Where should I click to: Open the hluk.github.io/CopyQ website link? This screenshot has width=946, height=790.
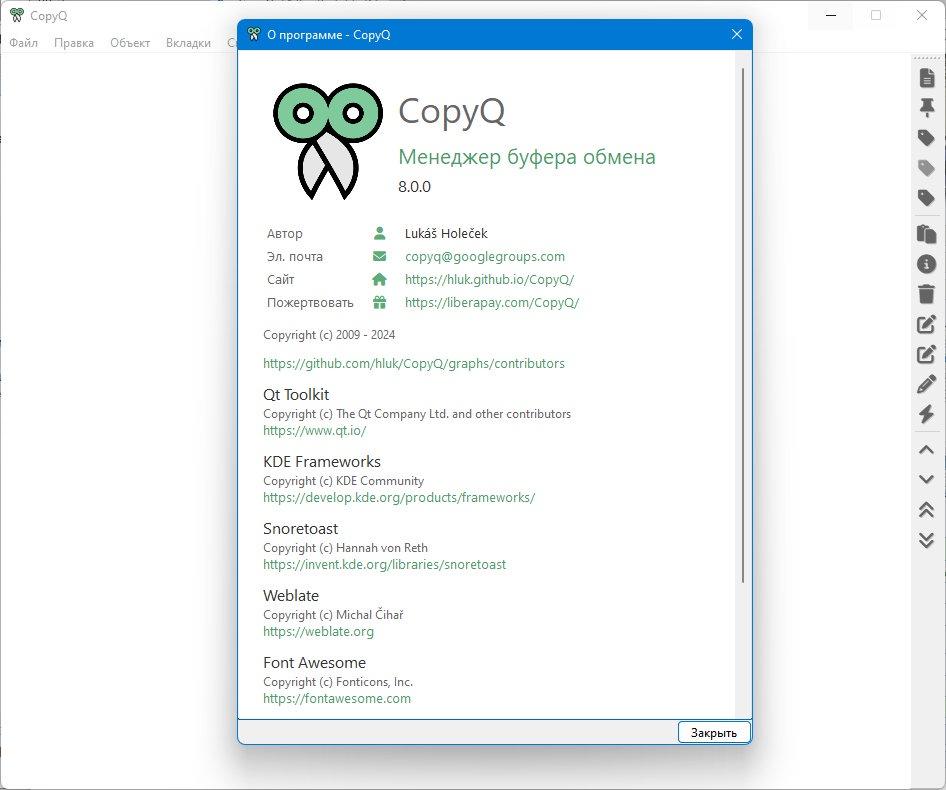click(x=489, y=279)
